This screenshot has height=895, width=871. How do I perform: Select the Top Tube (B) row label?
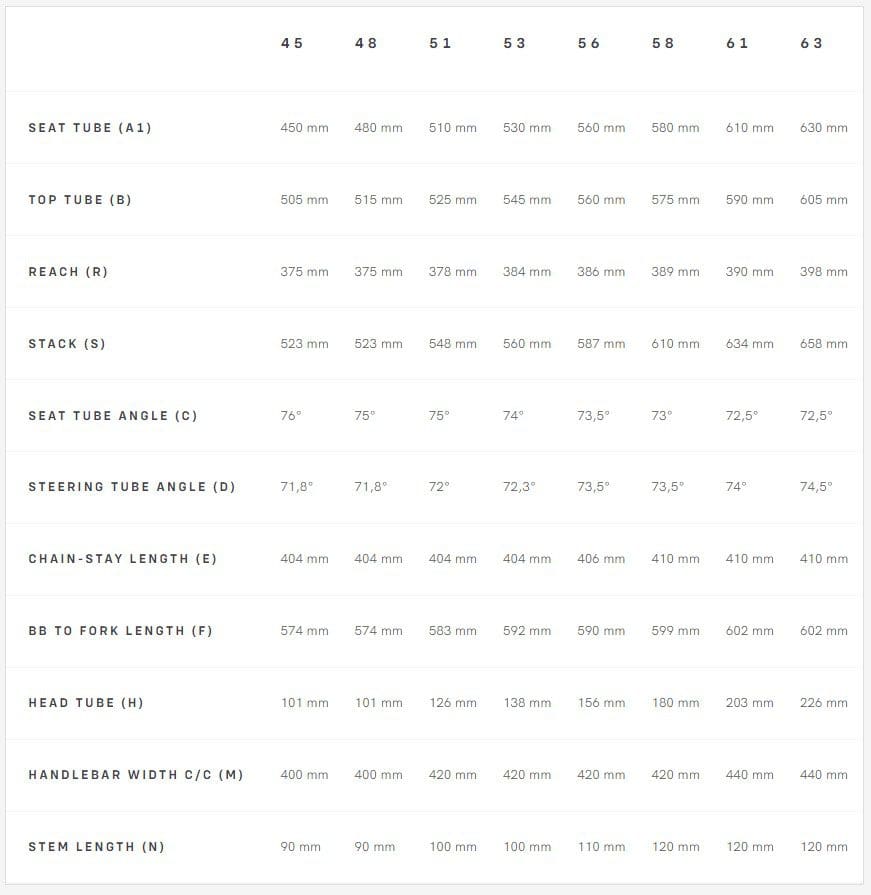(80, 200)
